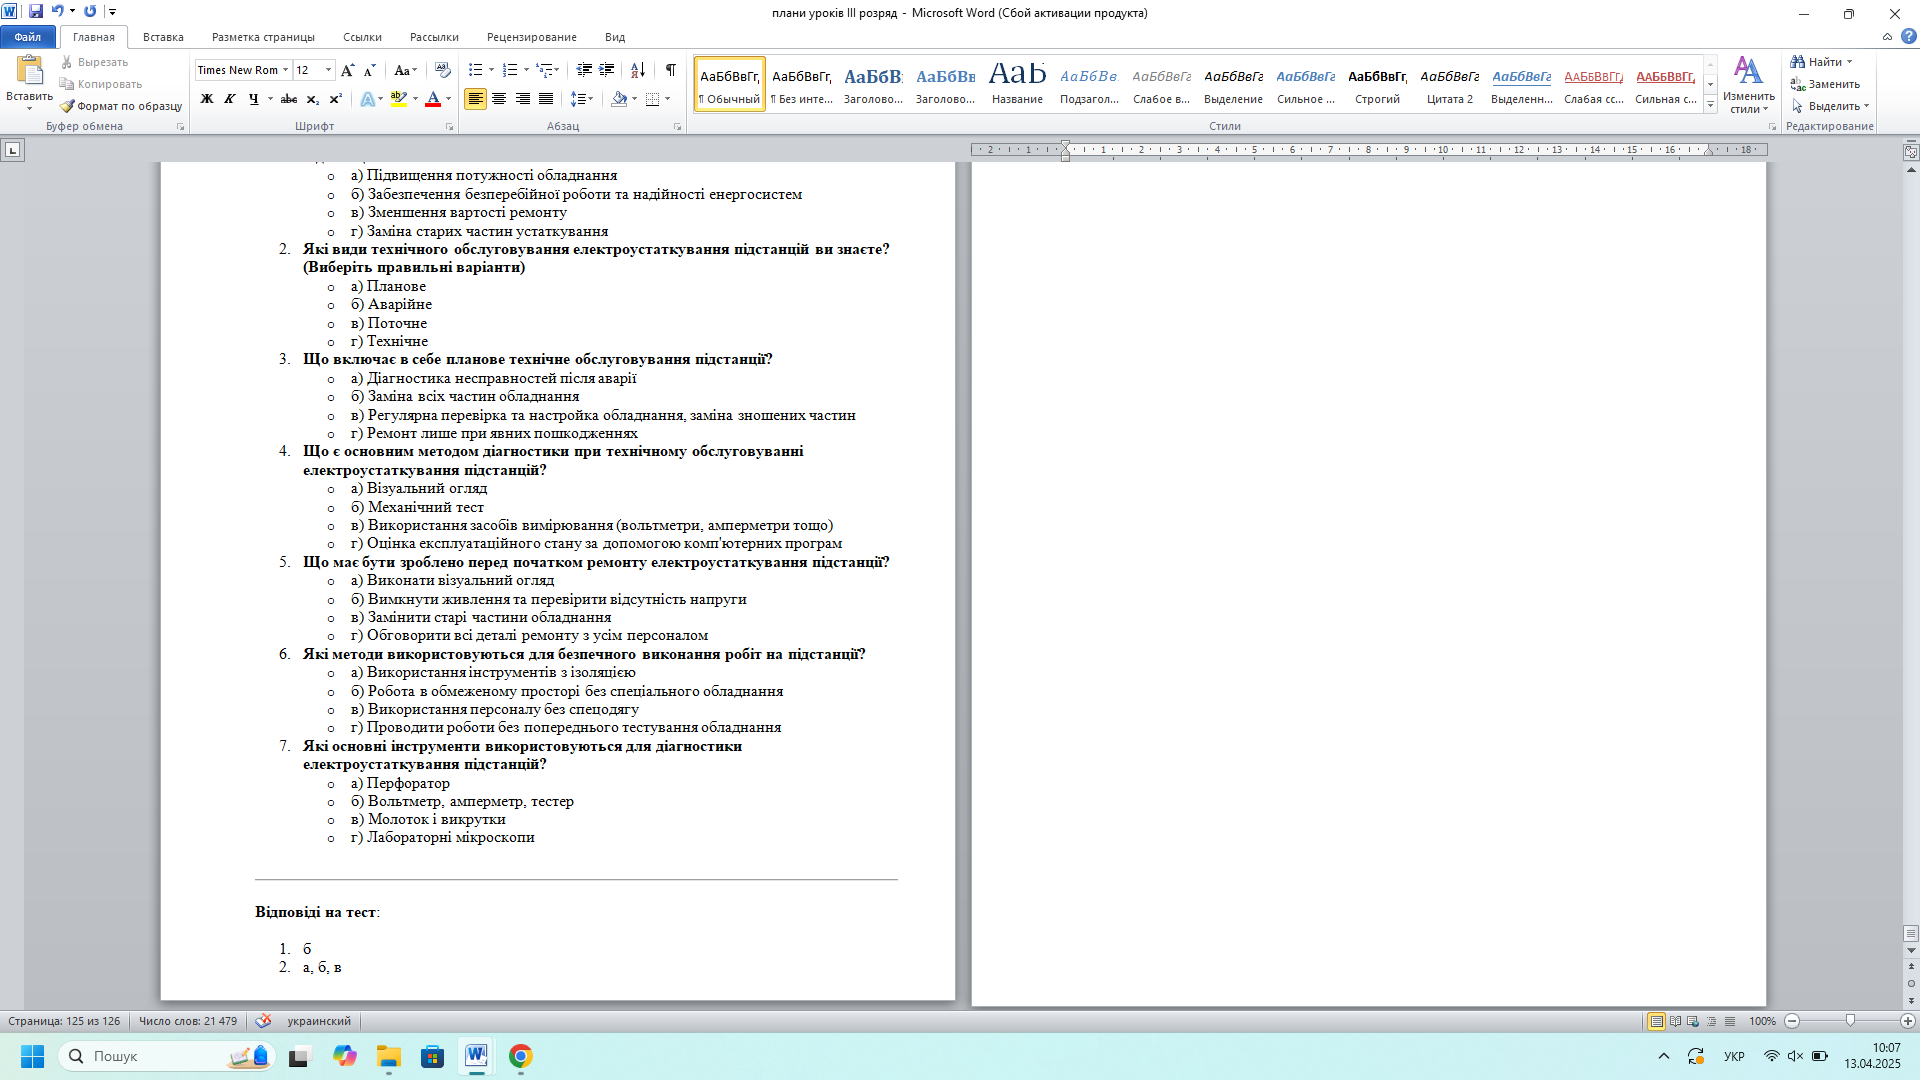This screenshot has width=1920, height=1080.
Task: Open Google Chrome from the taskbar
Action: click(x=520, y=1056)
